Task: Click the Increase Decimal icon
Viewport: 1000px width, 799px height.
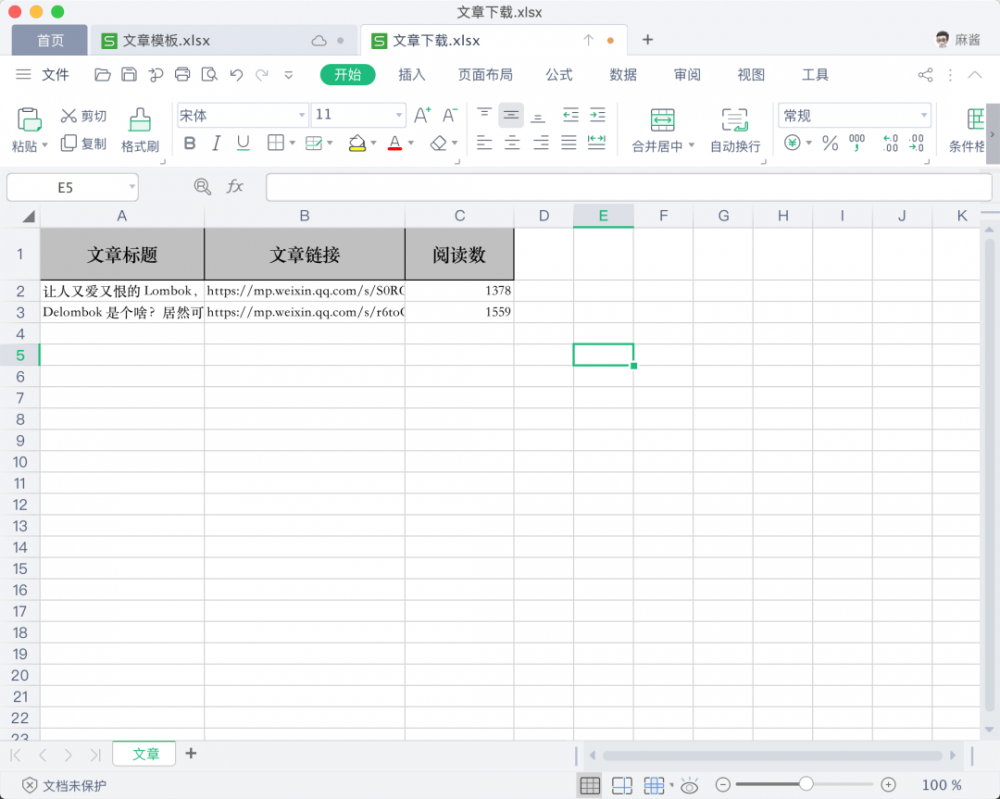Action: [889, 143]
